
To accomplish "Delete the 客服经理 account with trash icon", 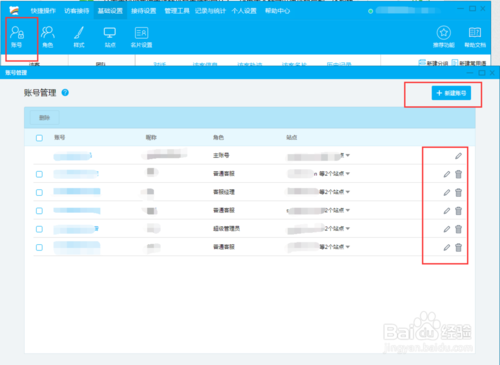I will 459,192.
